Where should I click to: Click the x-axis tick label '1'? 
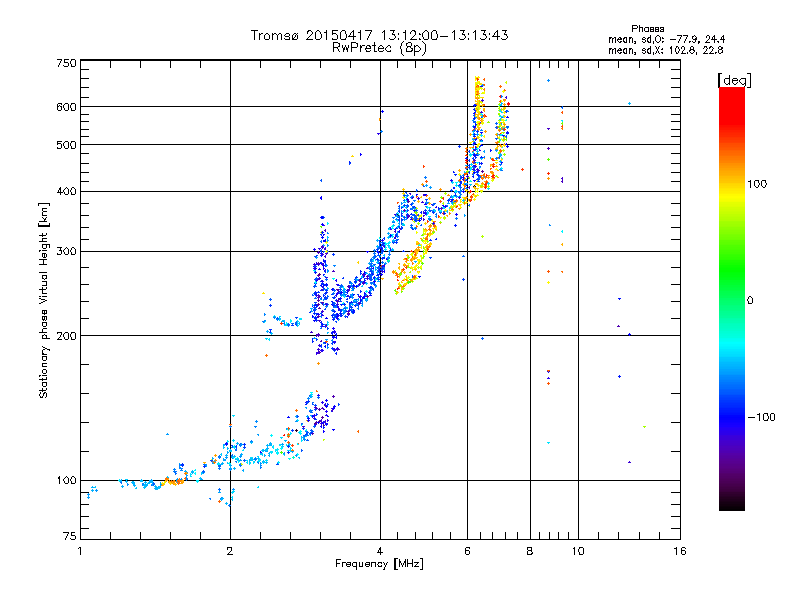[80, 551]
